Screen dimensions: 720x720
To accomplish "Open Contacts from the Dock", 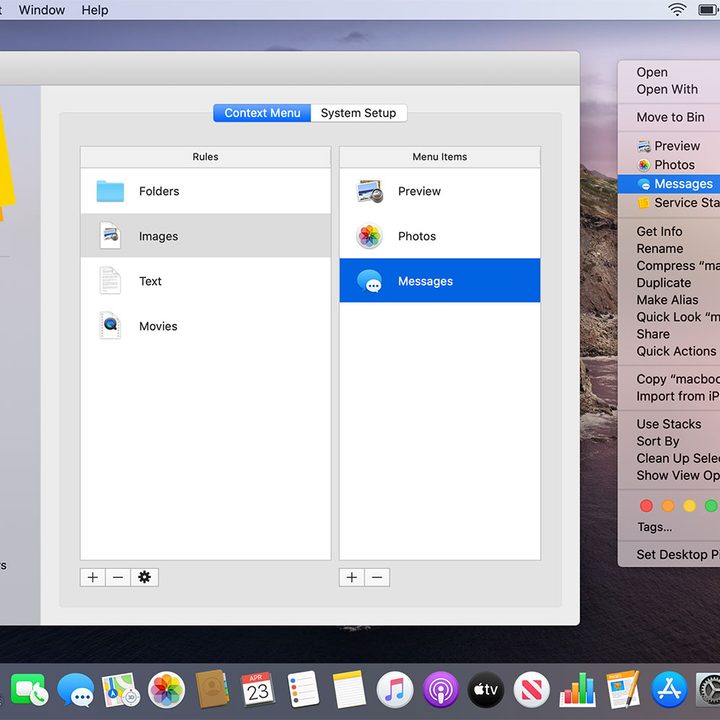I will point(212,689).
